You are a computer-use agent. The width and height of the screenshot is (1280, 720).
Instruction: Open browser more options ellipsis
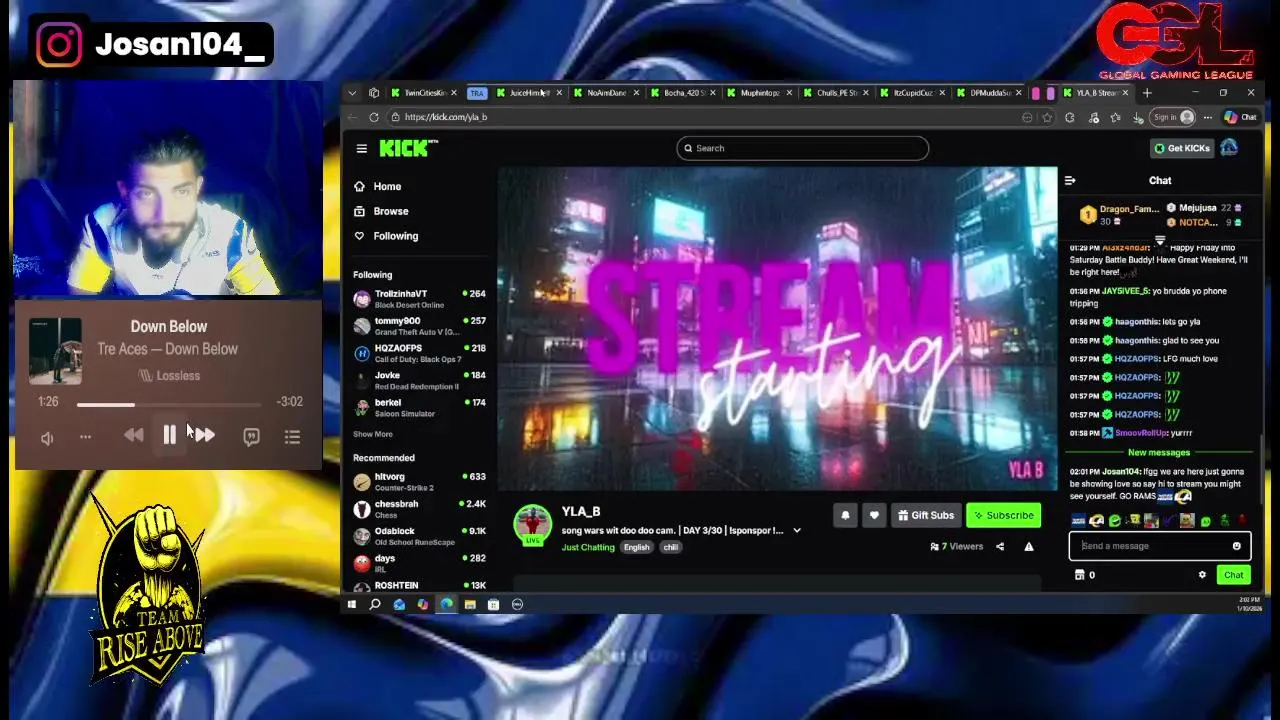point(1208,117)
